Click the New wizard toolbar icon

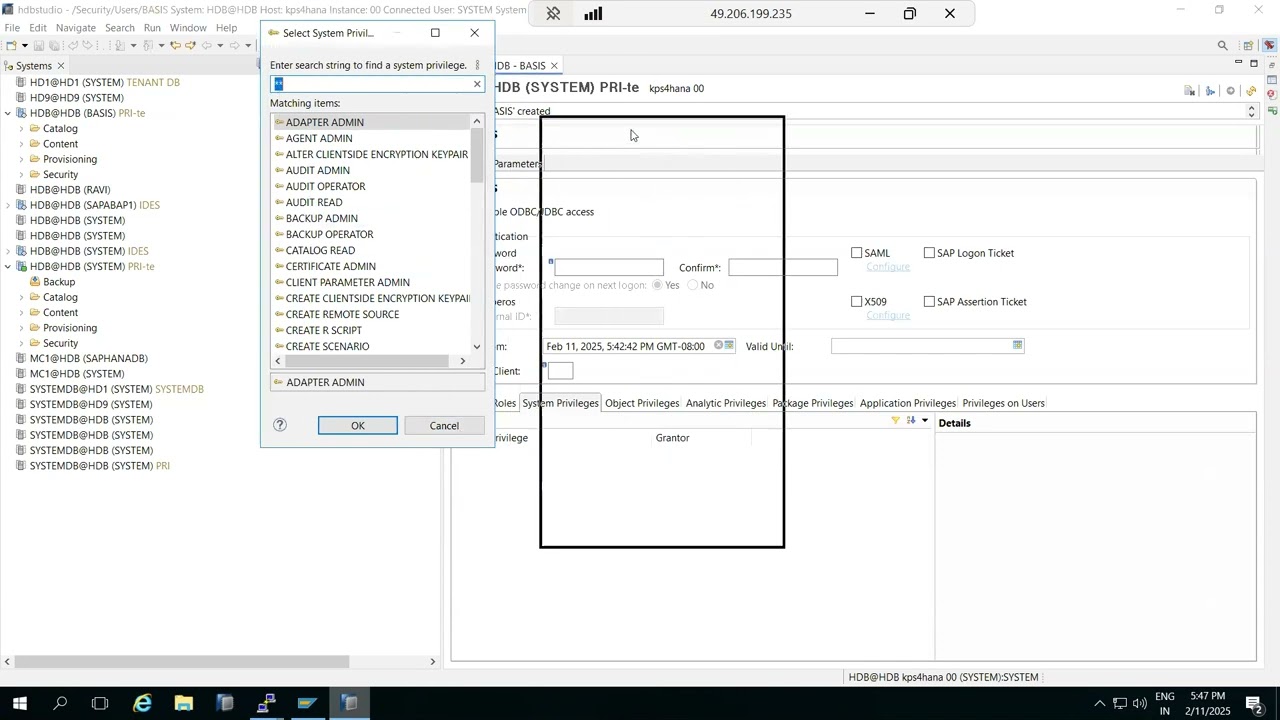11,45
